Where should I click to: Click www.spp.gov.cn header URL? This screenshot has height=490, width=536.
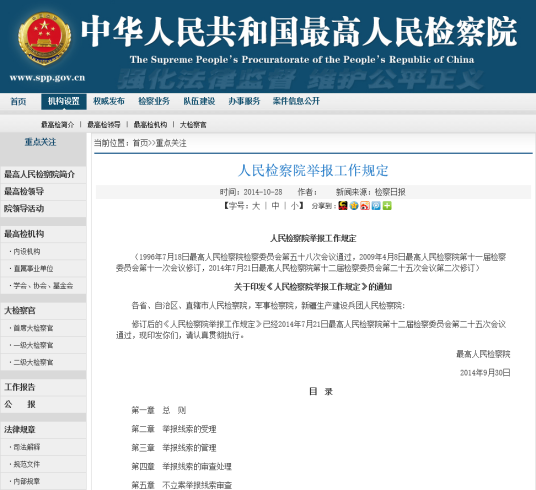pyautogui.click(x=48, y=78)
